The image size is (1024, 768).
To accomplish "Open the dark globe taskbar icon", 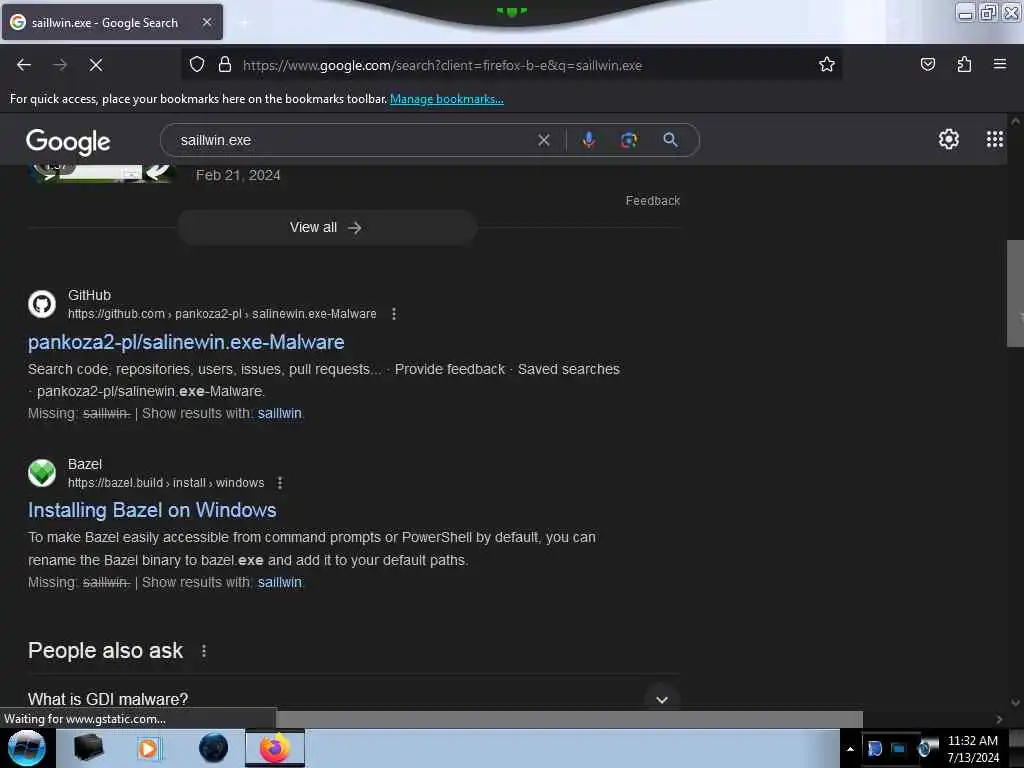I will (x=214, y=748).
